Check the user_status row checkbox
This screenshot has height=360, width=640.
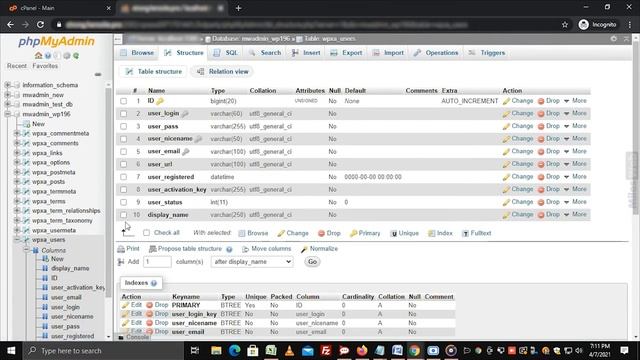(124, 202)
